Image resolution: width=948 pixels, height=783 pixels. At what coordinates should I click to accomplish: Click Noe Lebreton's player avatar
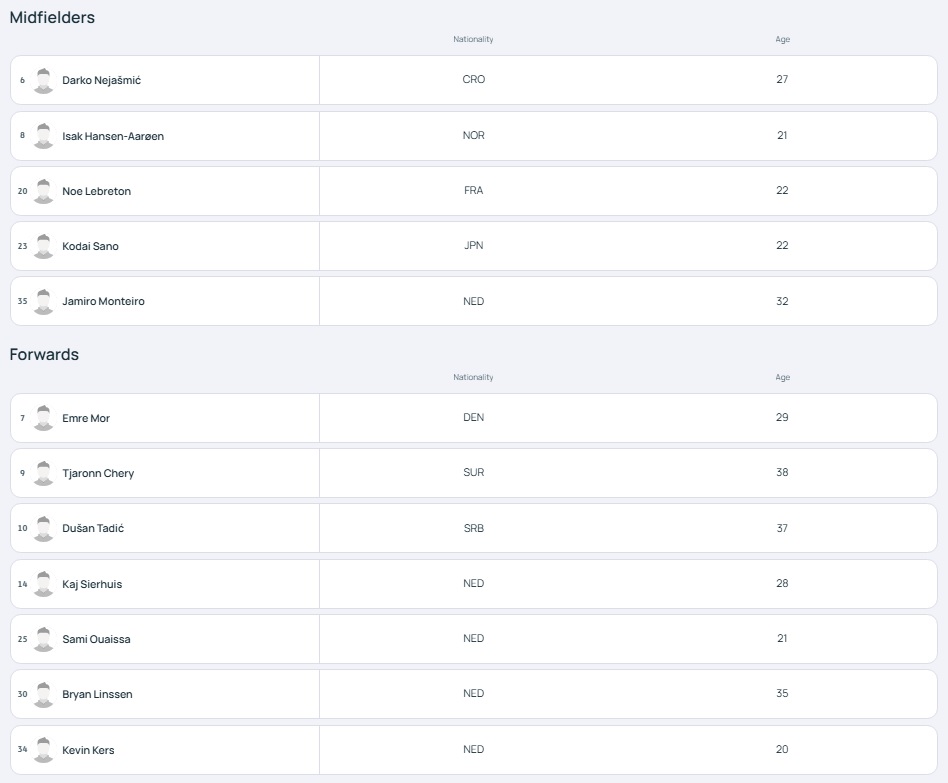[43, 191]
